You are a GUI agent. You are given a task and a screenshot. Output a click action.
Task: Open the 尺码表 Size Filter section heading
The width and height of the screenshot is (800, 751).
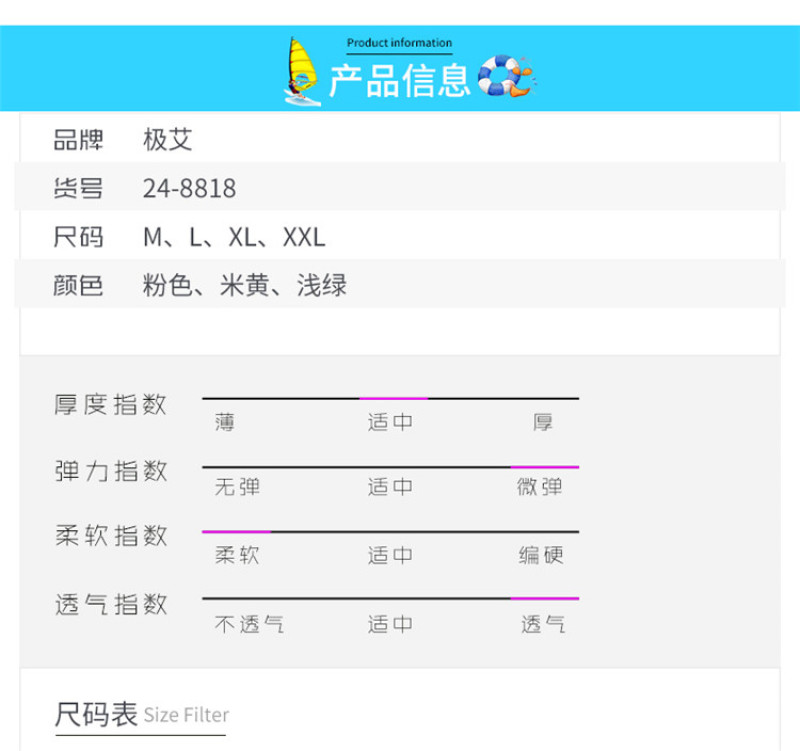pyautogui.click(x=140, y=715)
